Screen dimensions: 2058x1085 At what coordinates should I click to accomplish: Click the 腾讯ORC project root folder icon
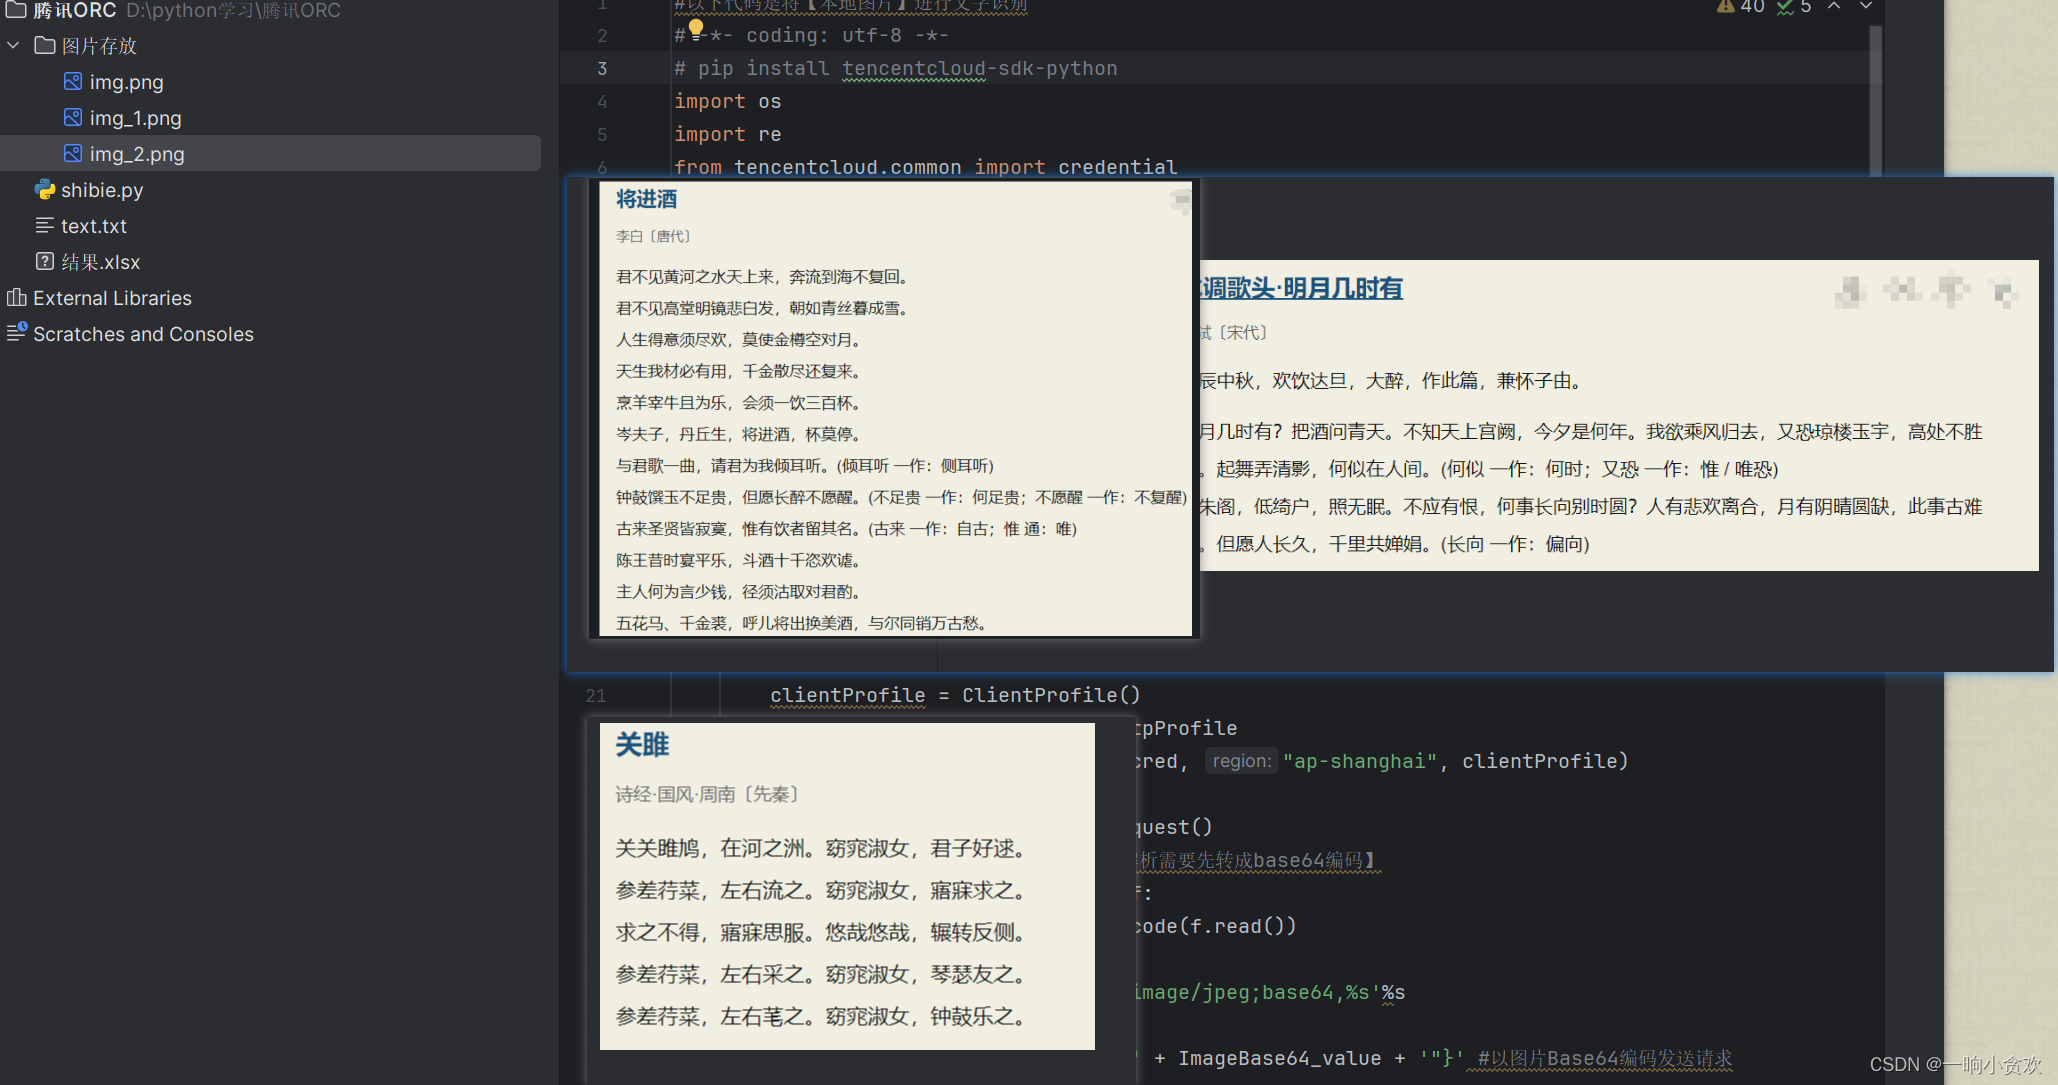(x=15, y=10)
